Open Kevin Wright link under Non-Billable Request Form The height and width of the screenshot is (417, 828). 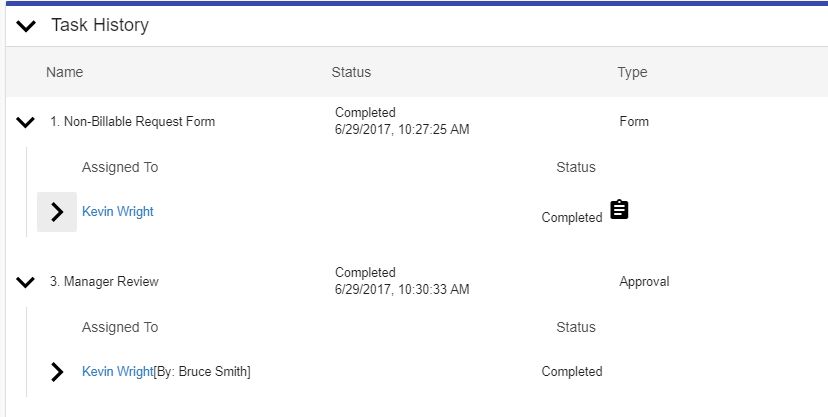tap(118, 212)
